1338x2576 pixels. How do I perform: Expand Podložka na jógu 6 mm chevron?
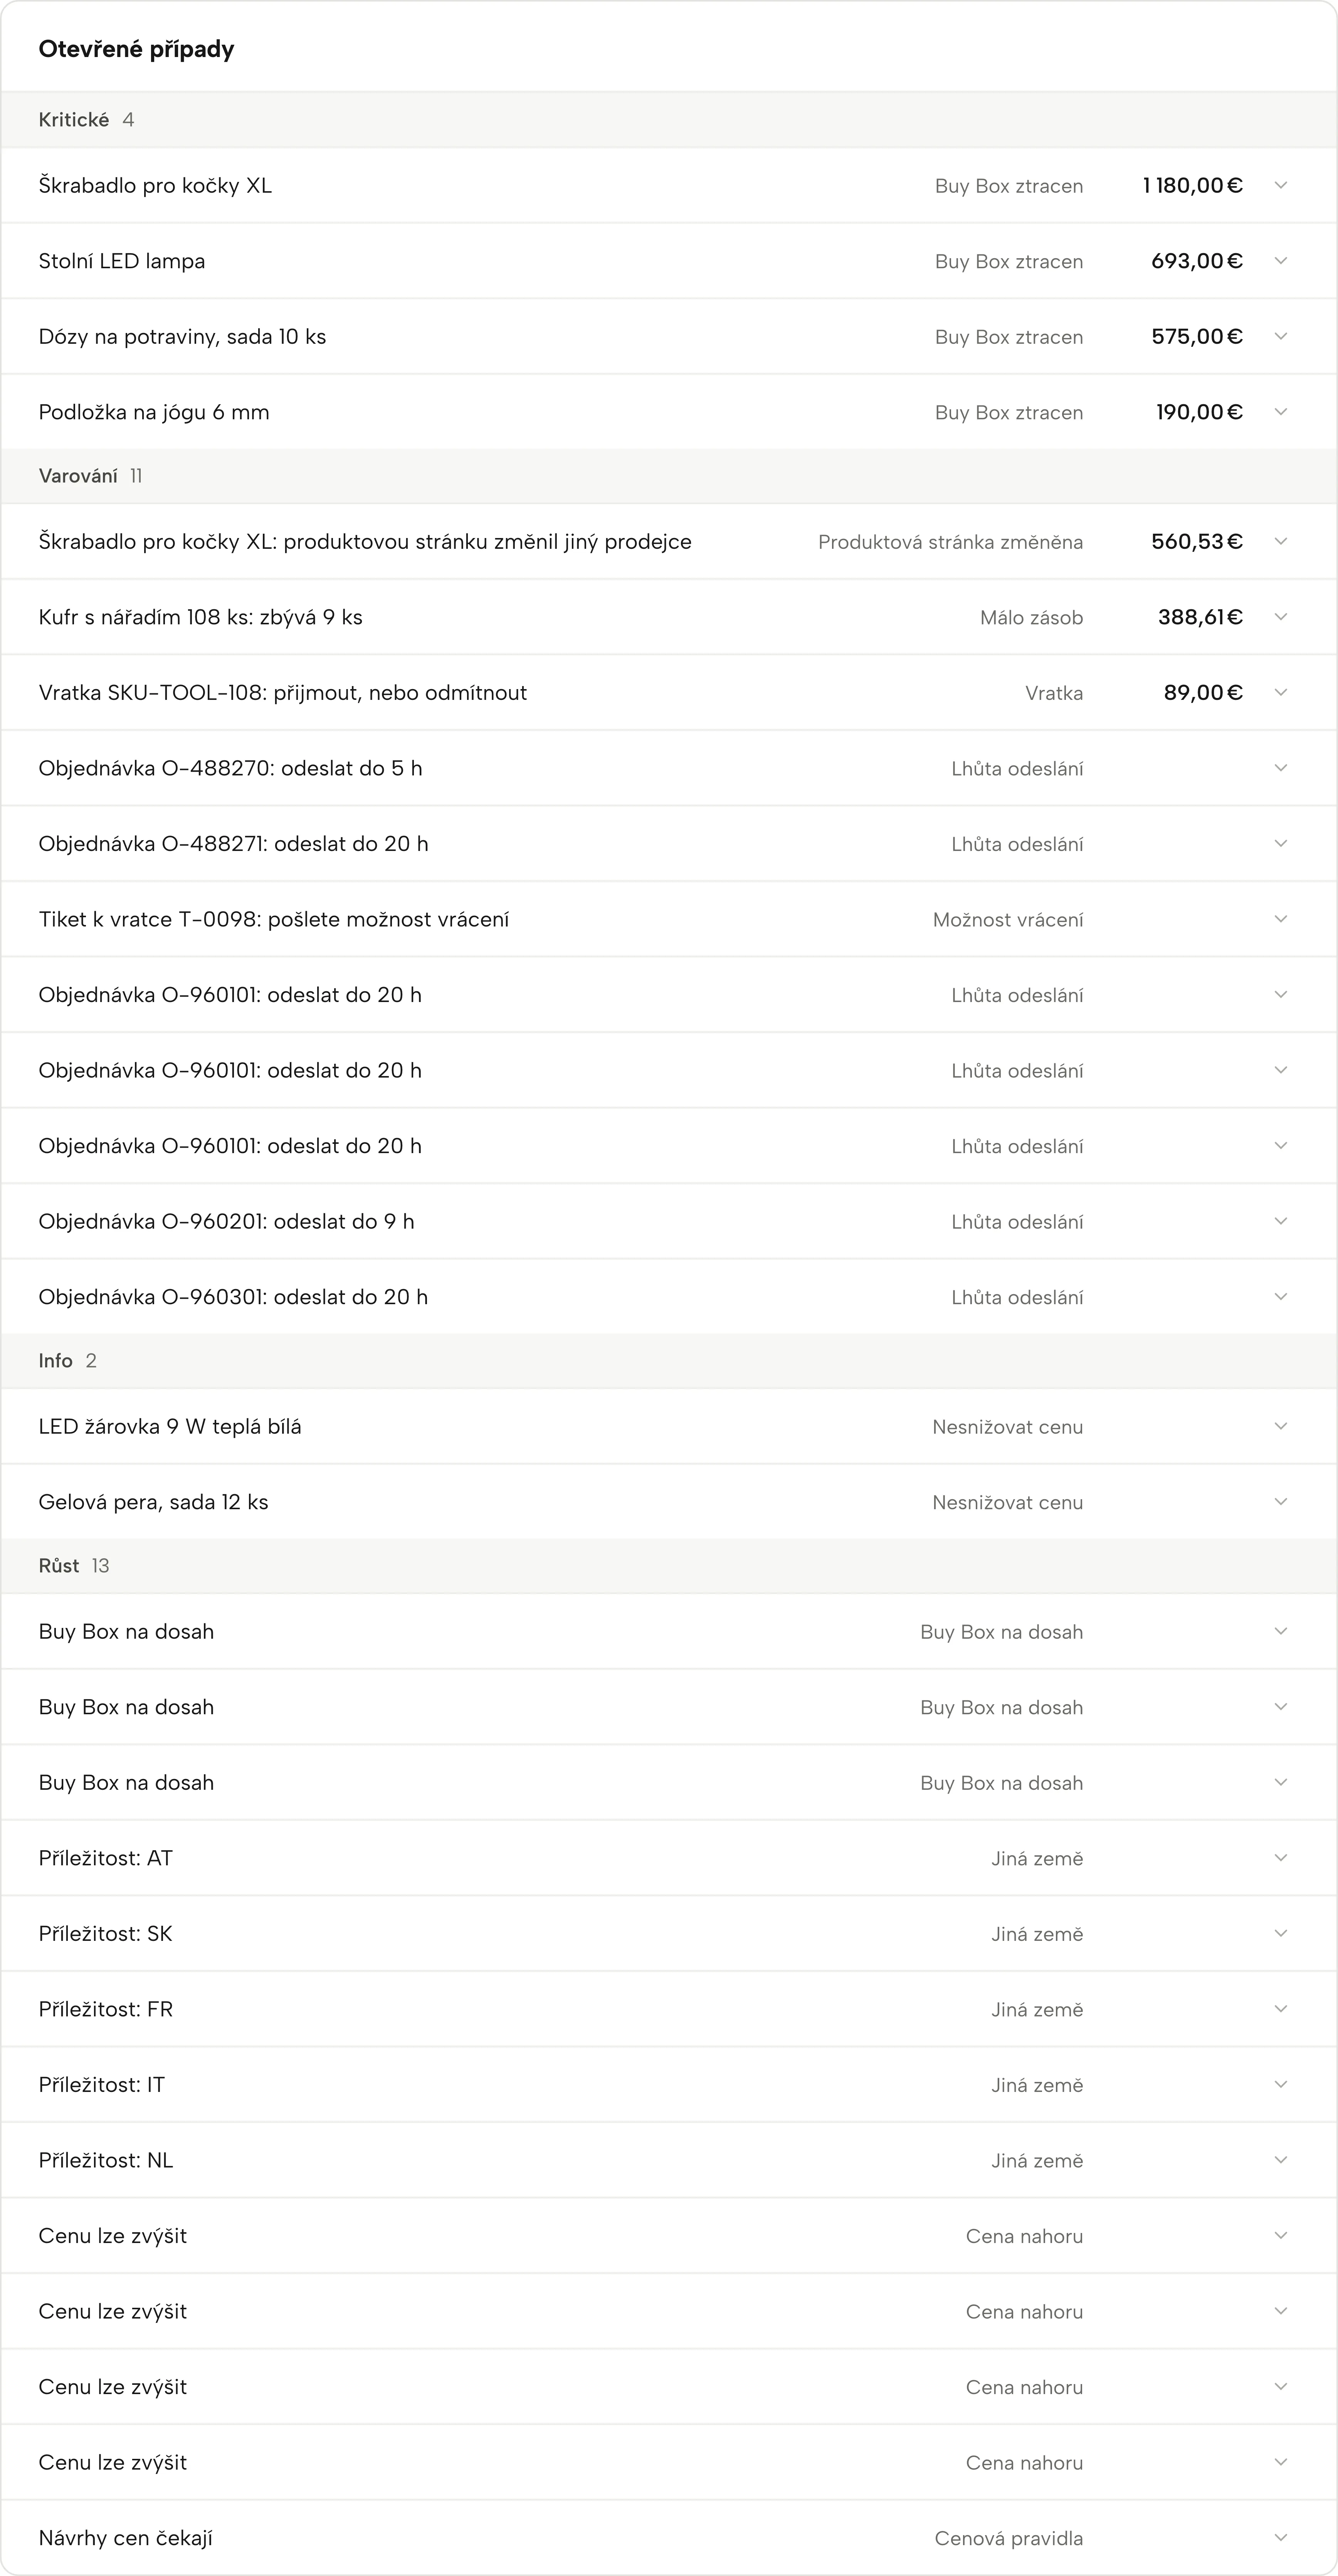(1280, 412)
